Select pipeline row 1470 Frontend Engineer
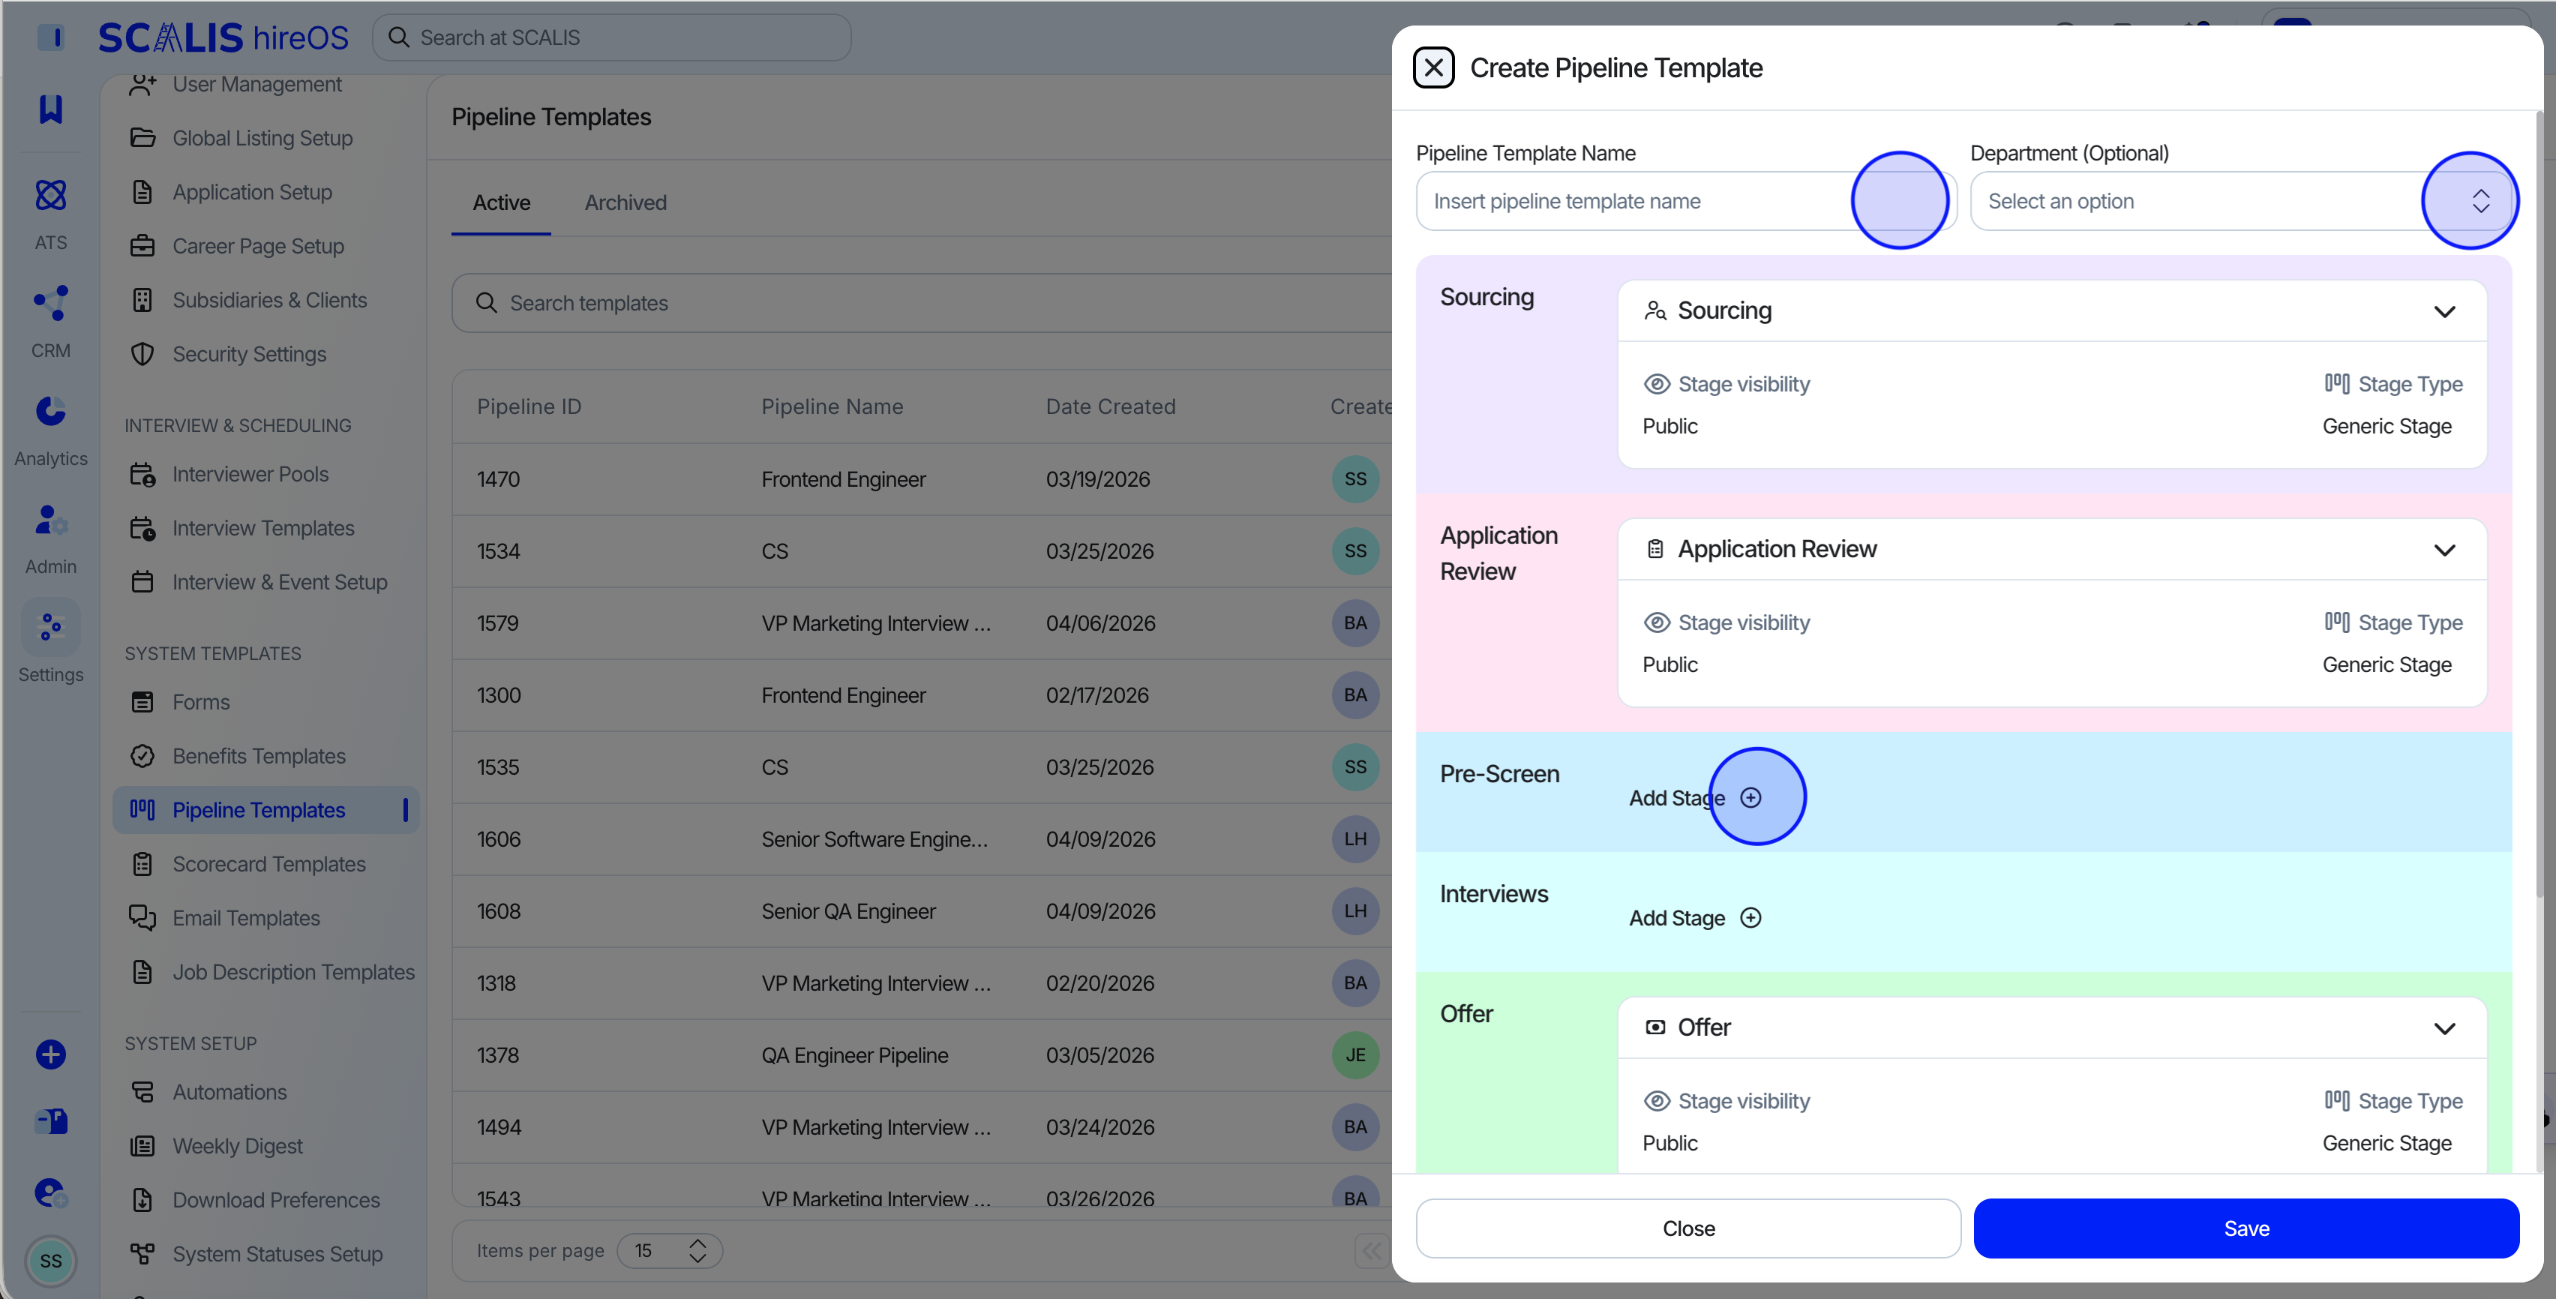The width and height of the screenshot is (2556, 1299). 922,479
